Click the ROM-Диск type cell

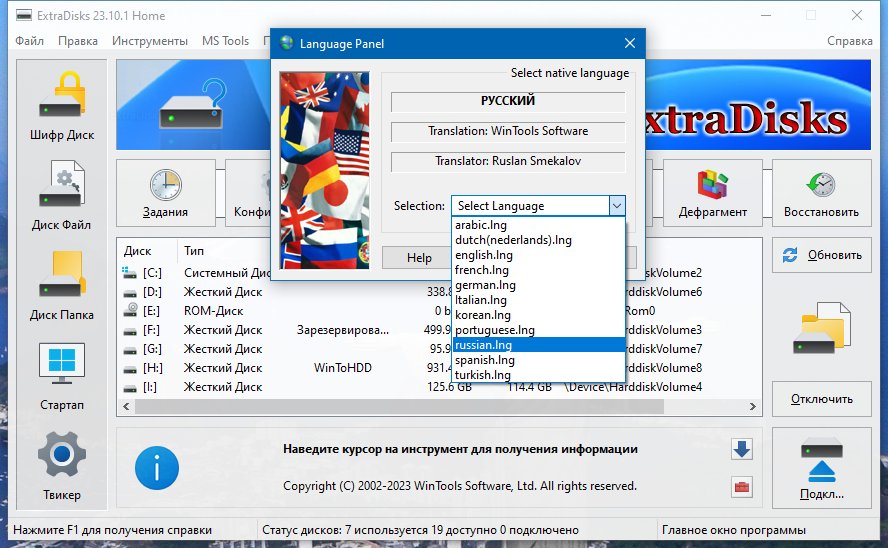(214, 311)
